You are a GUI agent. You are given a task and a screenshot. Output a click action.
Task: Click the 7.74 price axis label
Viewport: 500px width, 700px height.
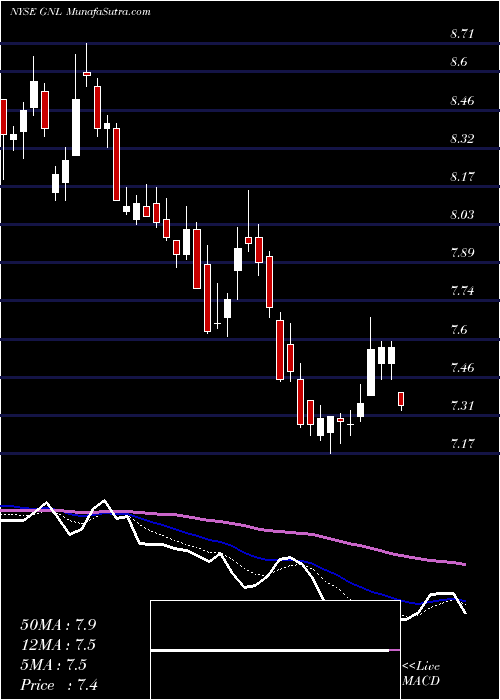[x=462, y=292]
